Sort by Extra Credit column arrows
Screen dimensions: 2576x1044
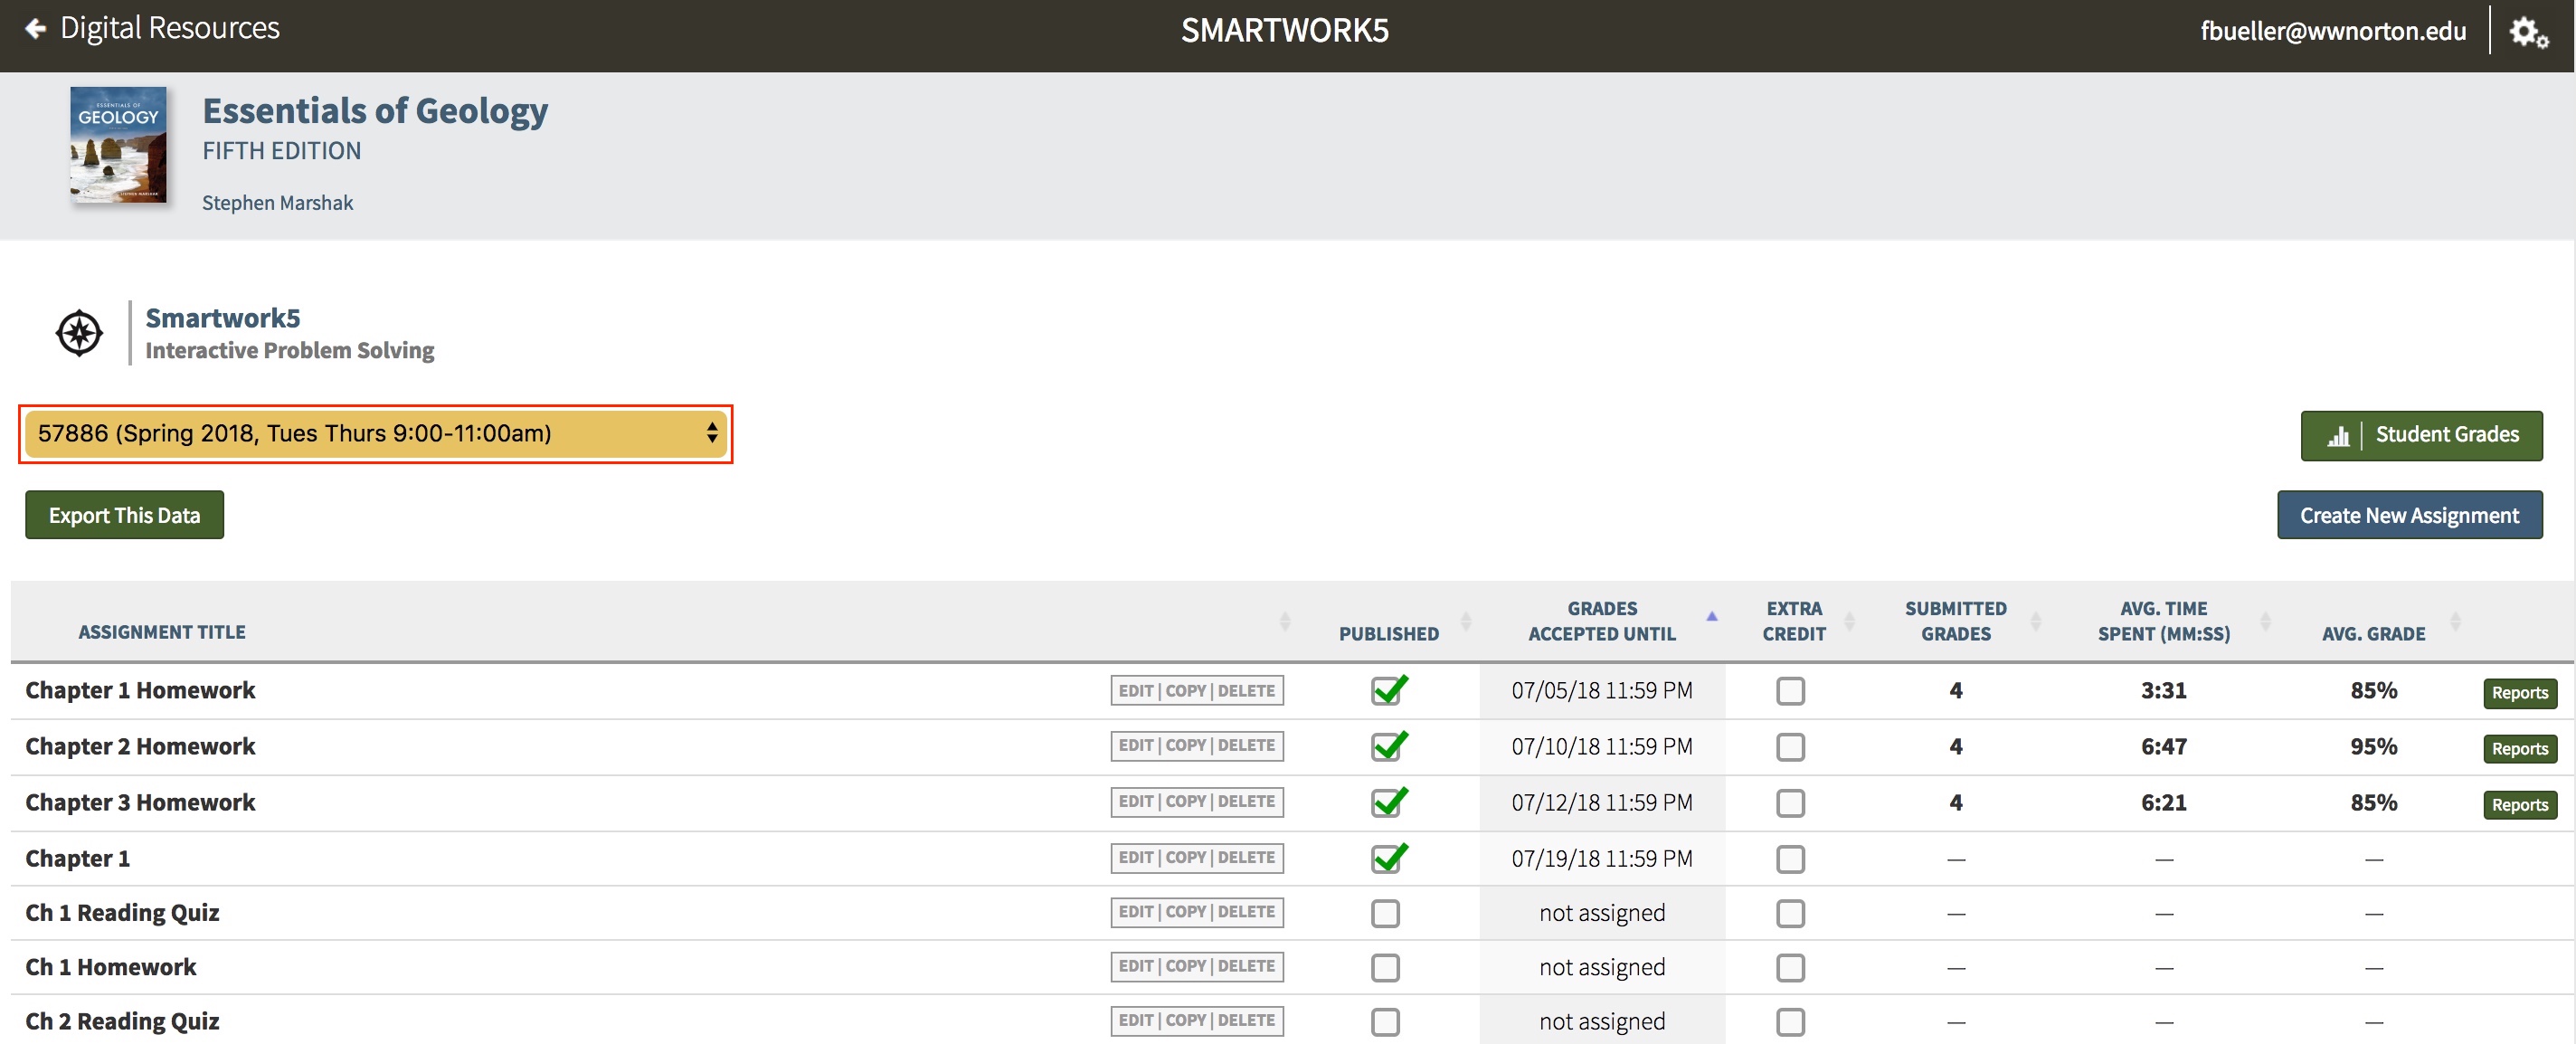[x=1848, y=622]
